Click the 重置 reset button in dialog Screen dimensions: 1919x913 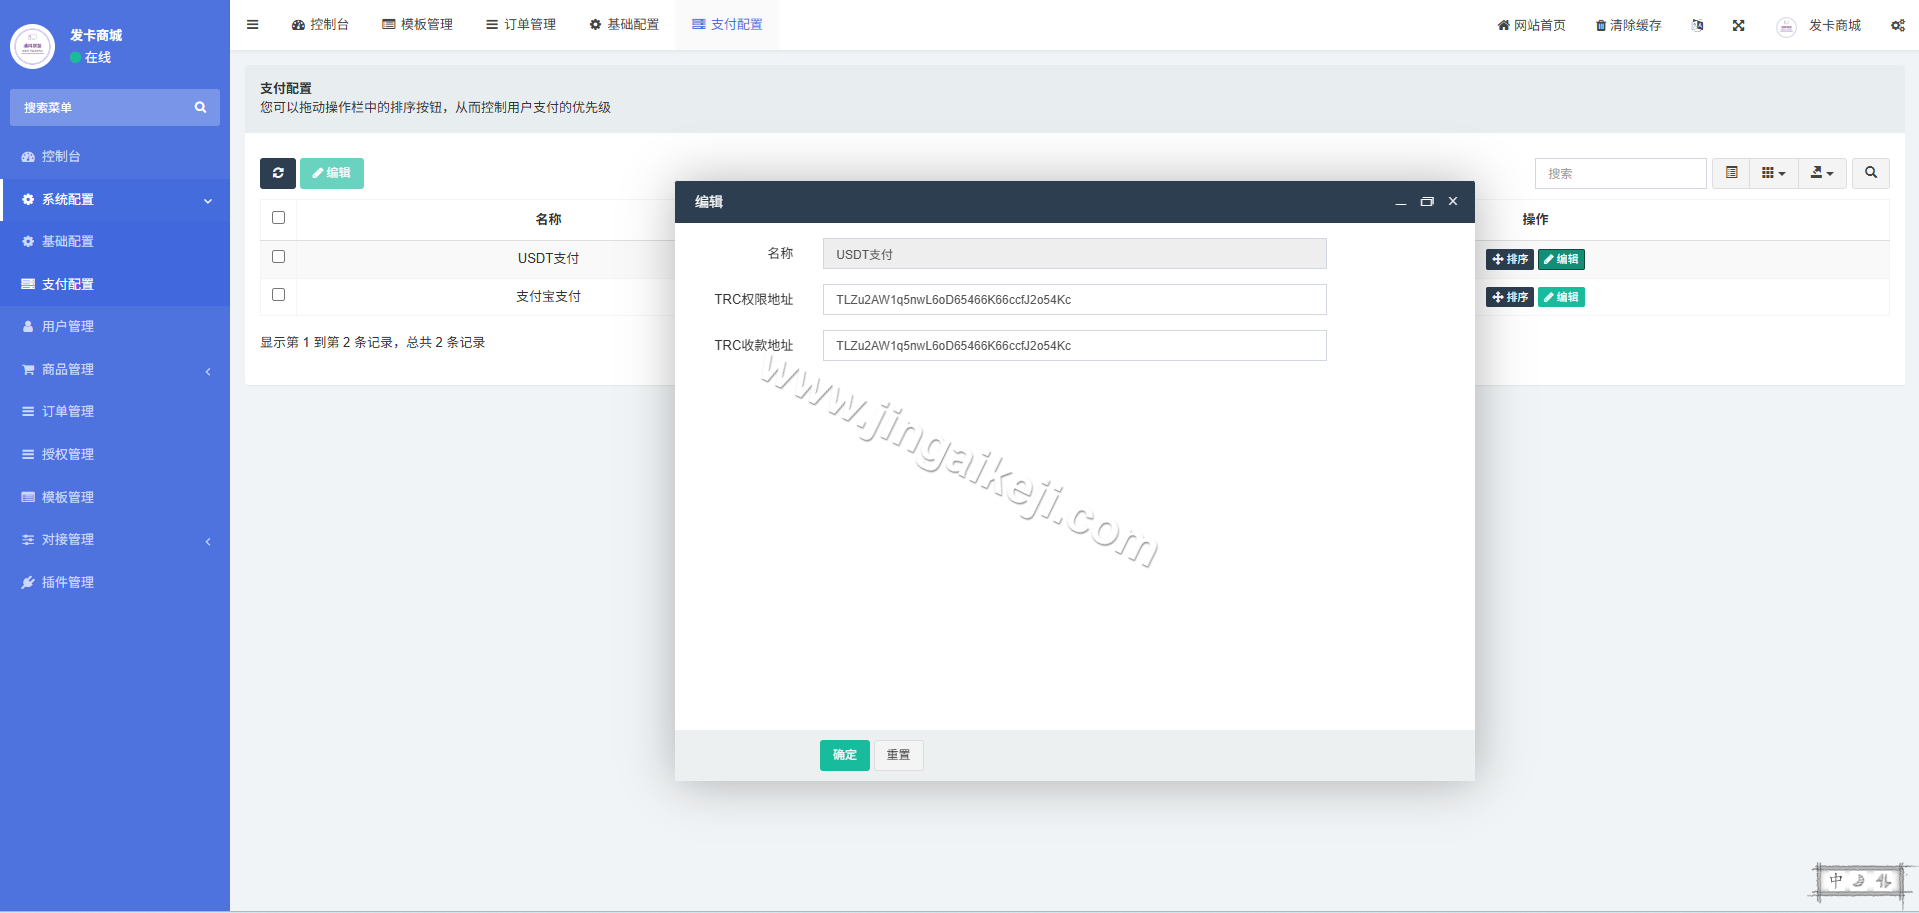(898, 755)
